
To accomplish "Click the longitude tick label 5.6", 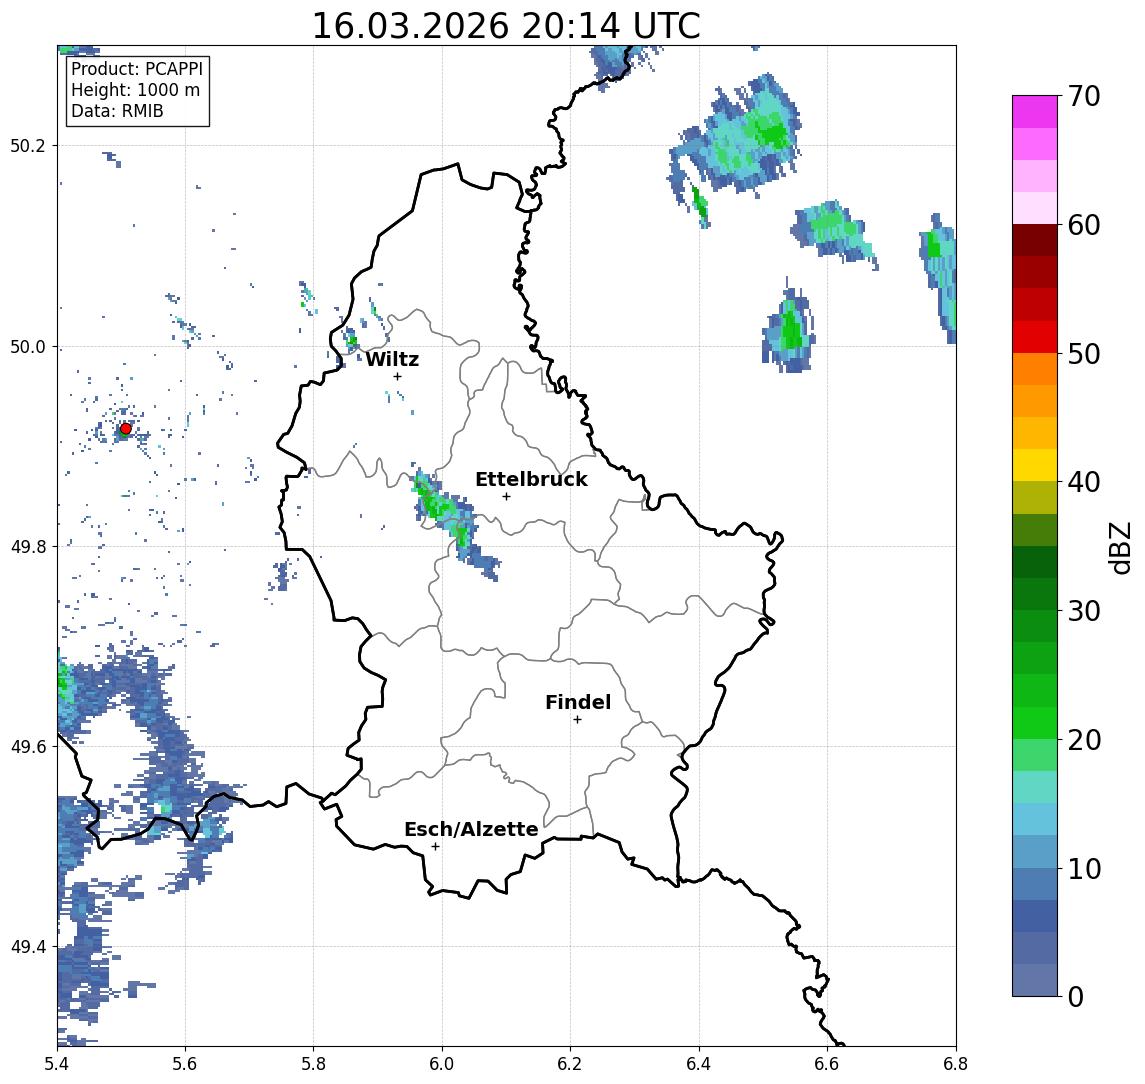I will [185, 1064].
